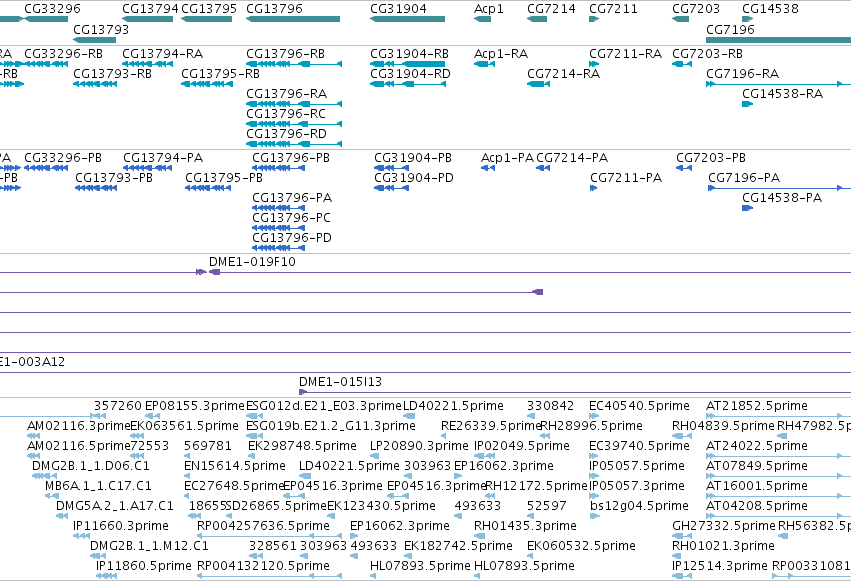Click transcript CG13795-RB
The image size is (851, 581).
pos(220,74)
